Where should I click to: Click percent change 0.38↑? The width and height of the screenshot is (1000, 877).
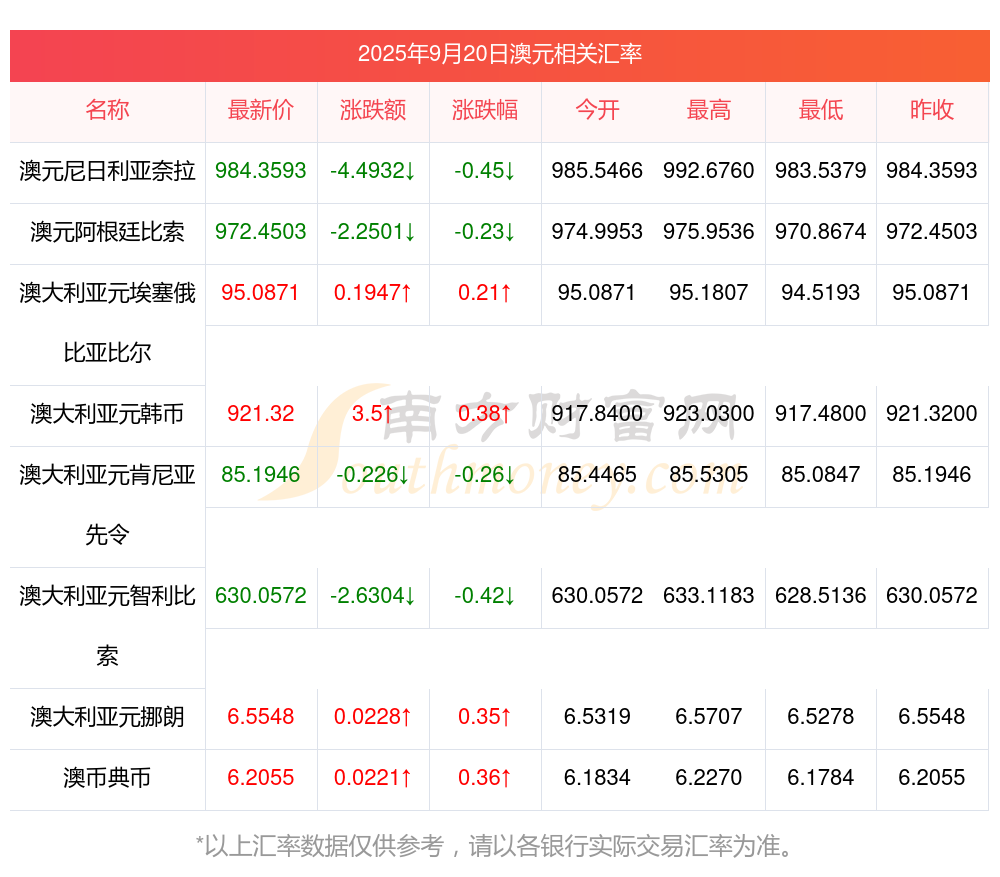[485, 414]
